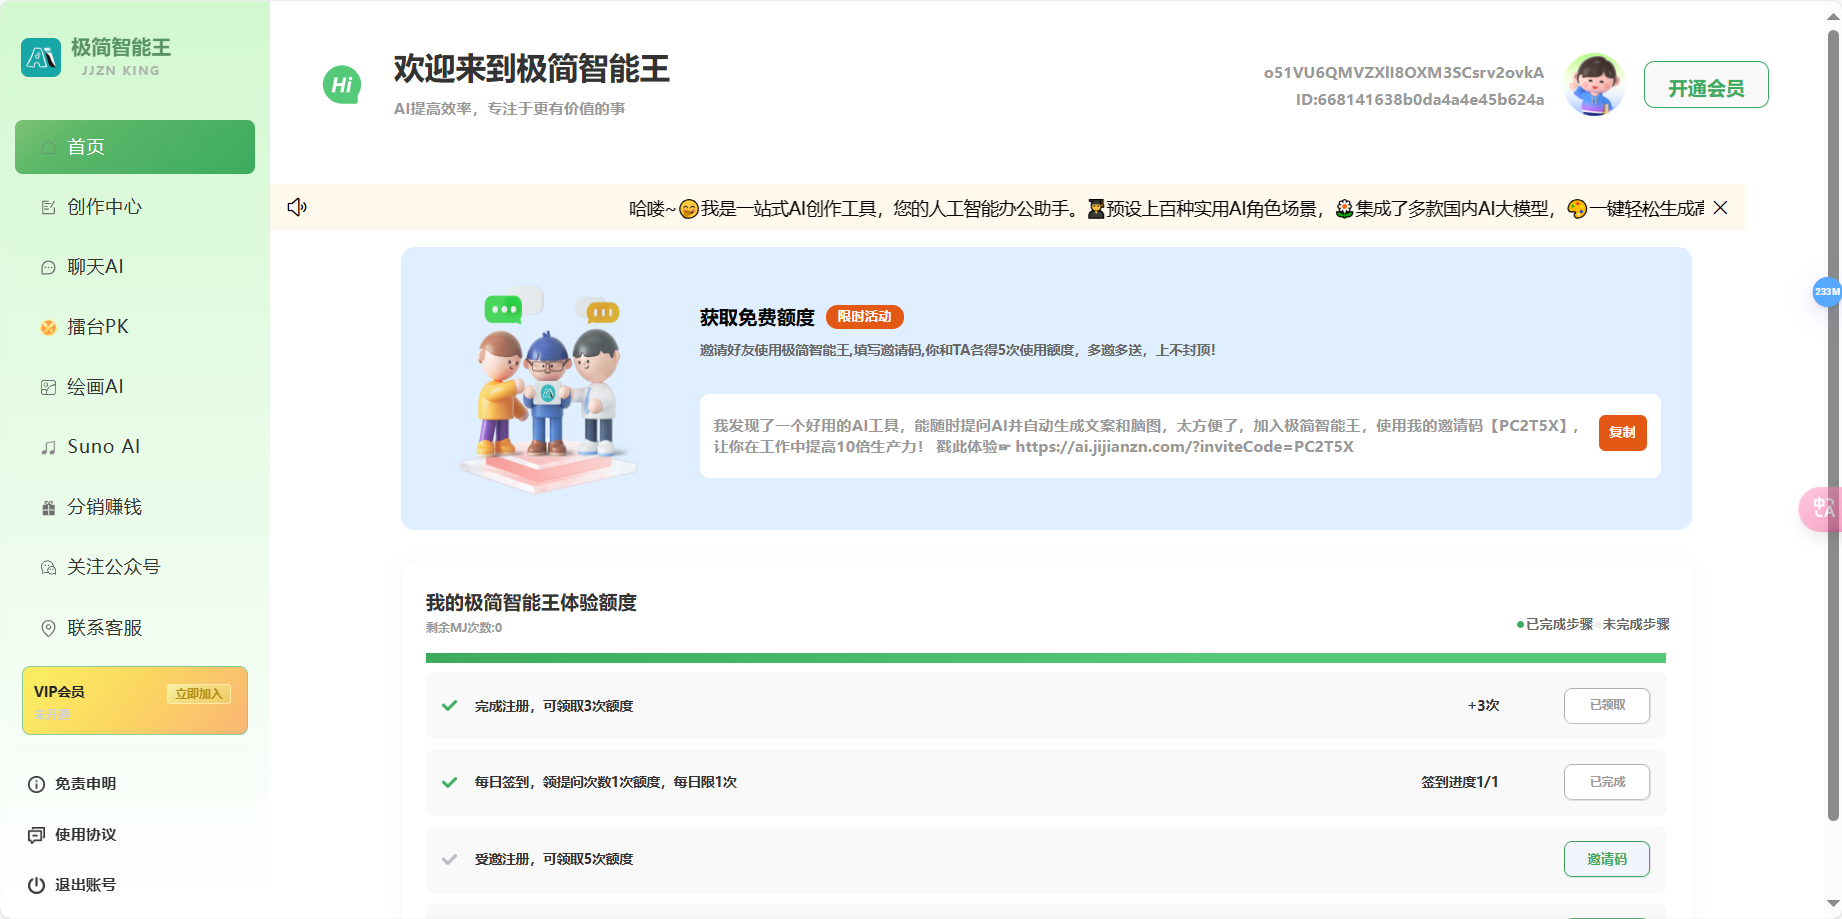Click 立即加入 on the VIP card
The height and width of the screenshot is (919, 1842).
pyautogui.click(x=199, y=692)
